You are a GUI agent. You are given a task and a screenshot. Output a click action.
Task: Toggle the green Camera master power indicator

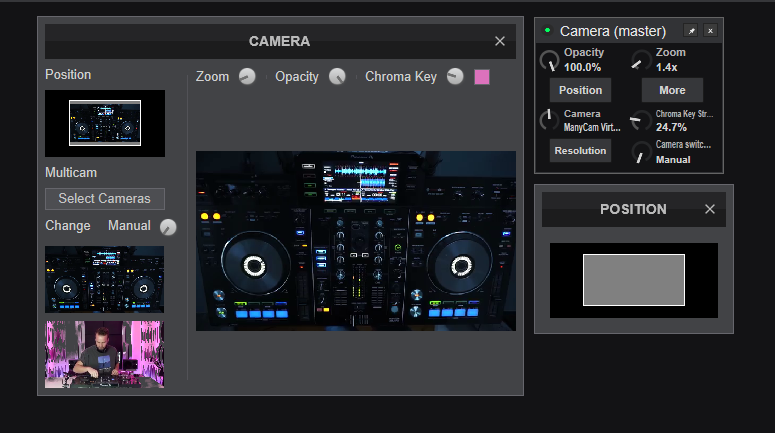(548, 31)
